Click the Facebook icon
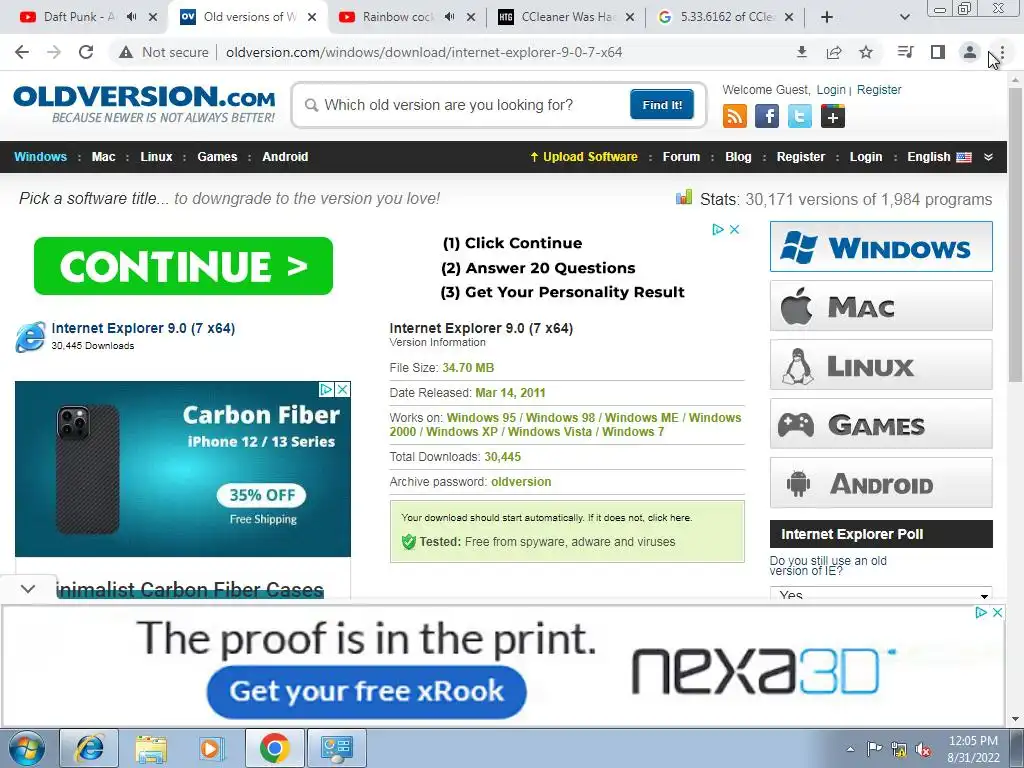 (767, 116)
